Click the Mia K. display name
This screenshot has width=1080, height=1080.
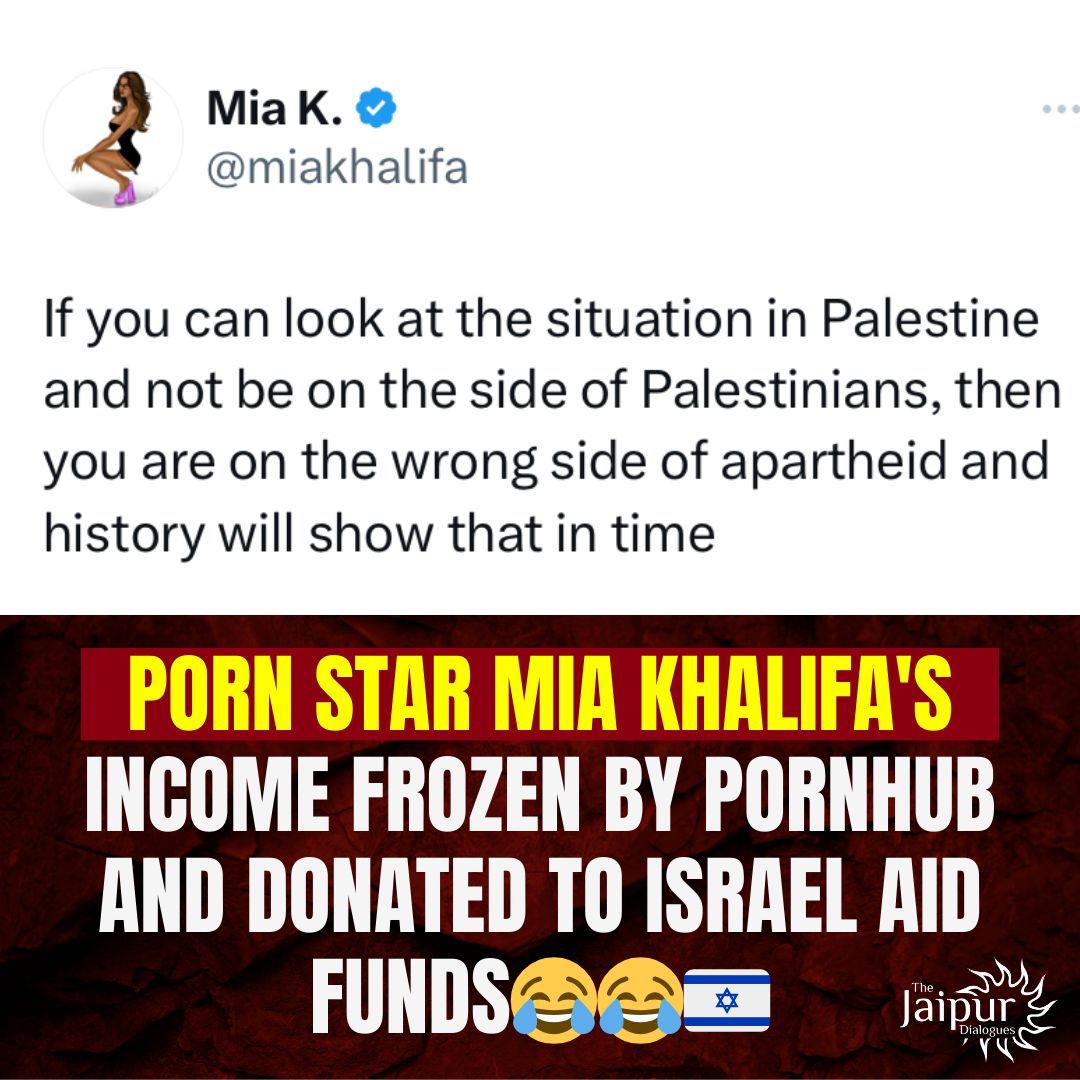(274, 109)
